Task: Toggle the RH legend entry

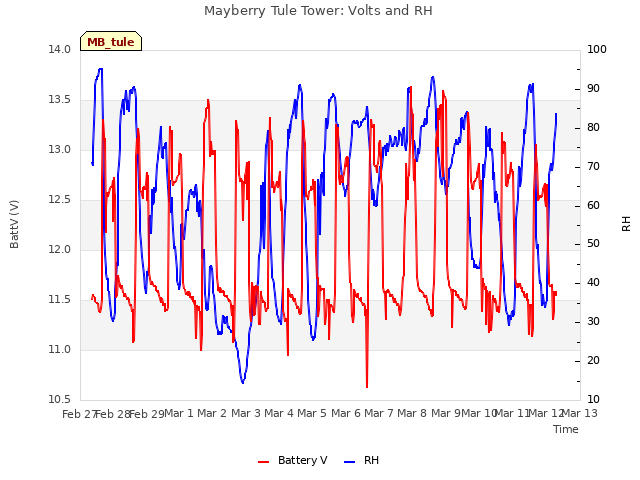Action: 362,460
